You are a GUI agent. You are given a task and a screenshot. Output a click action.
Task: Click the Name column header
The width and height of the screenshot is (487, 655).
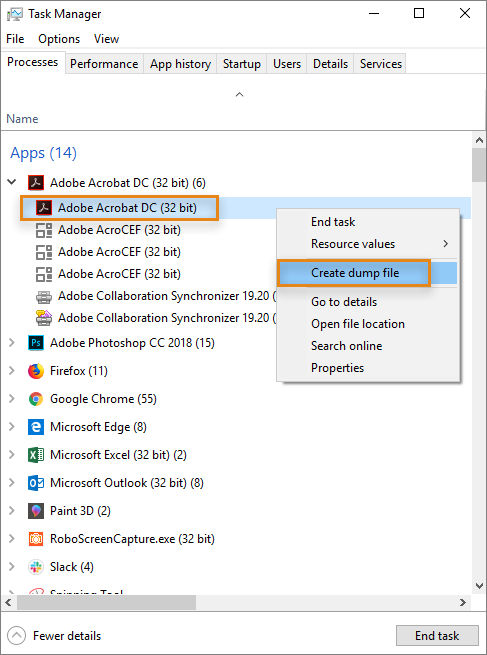23,119
